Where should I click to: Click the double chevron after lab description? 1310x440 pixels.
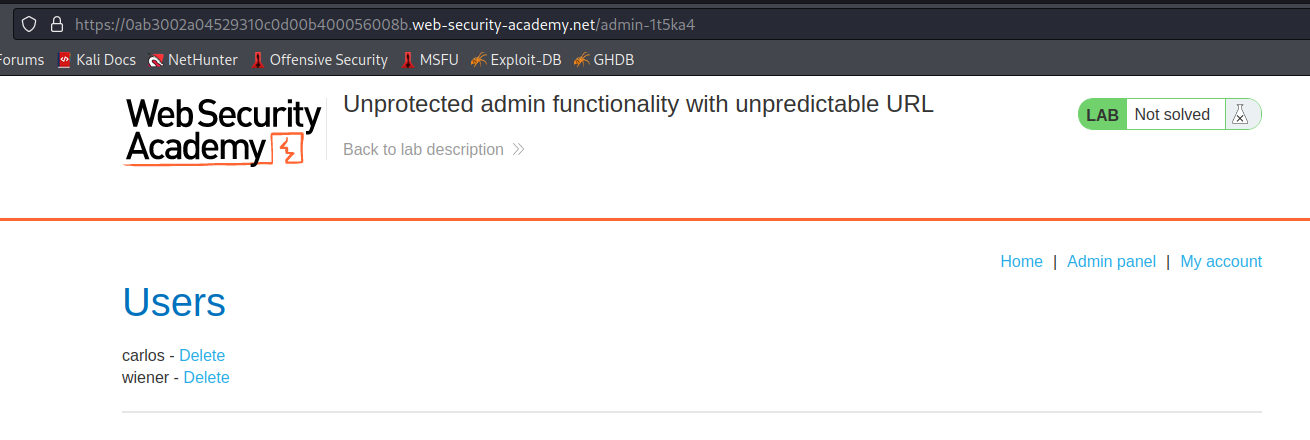click(x=518, y=150)
